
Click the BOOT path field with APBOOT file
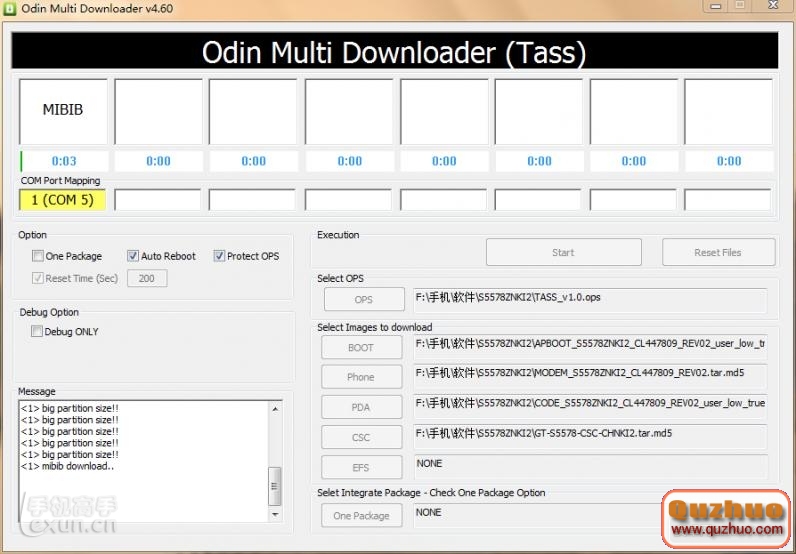point(590,347)
